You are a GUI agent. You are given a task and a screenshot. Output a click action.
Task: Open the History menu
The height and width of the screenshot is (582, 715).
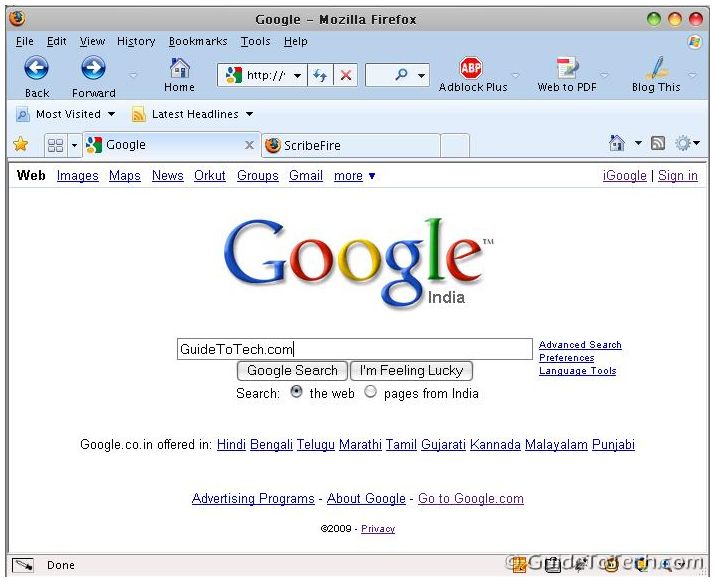[136, 42]
